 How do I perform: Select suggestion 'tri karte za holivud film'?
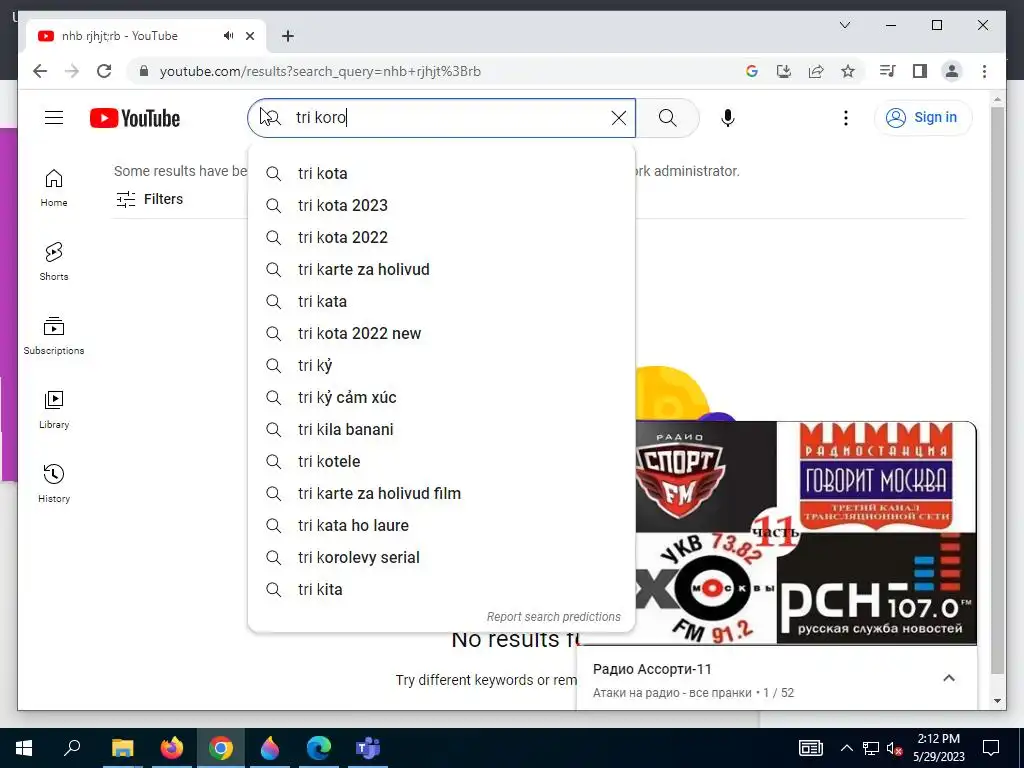point(441,494)
